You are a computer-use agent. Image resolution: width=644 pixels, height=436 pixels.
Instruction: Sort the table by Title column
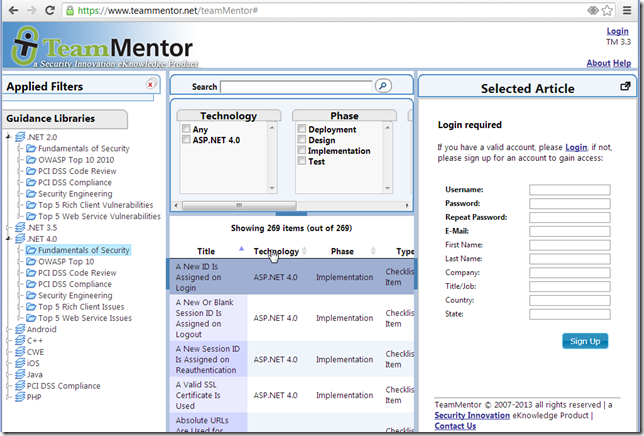206,251
